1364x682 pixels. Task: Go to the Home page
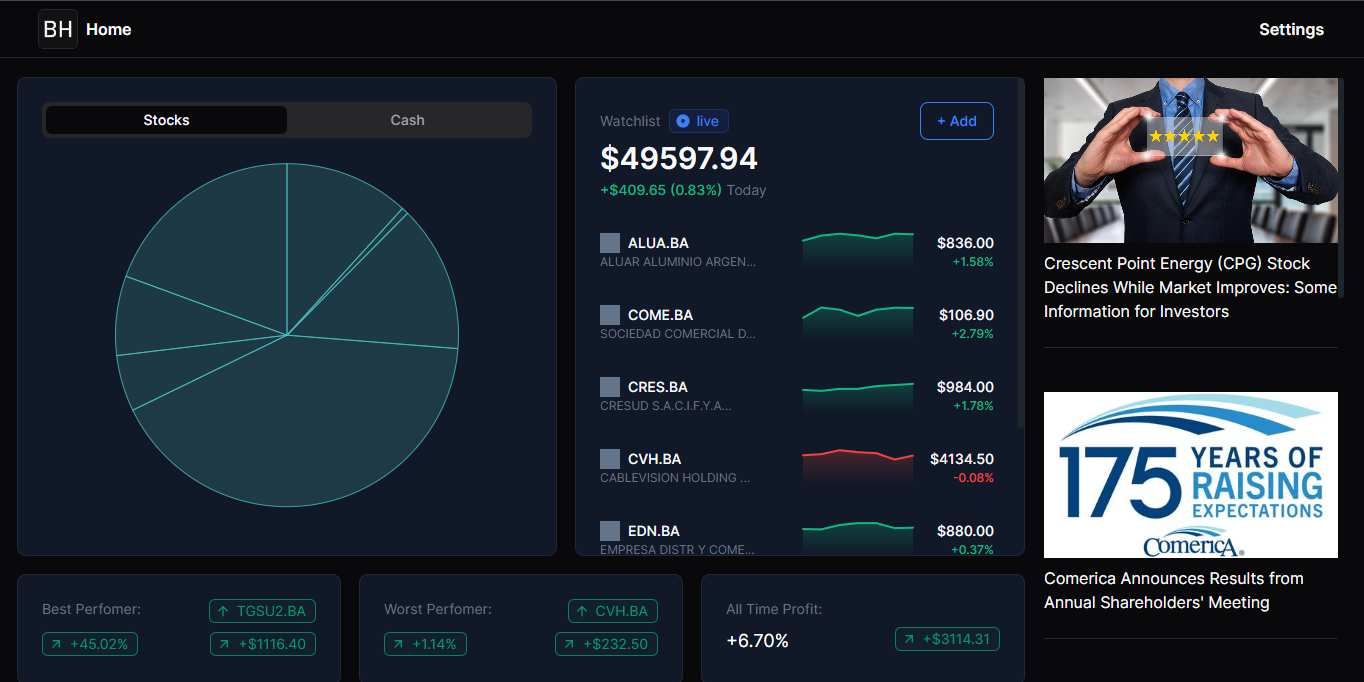point(108,30)
